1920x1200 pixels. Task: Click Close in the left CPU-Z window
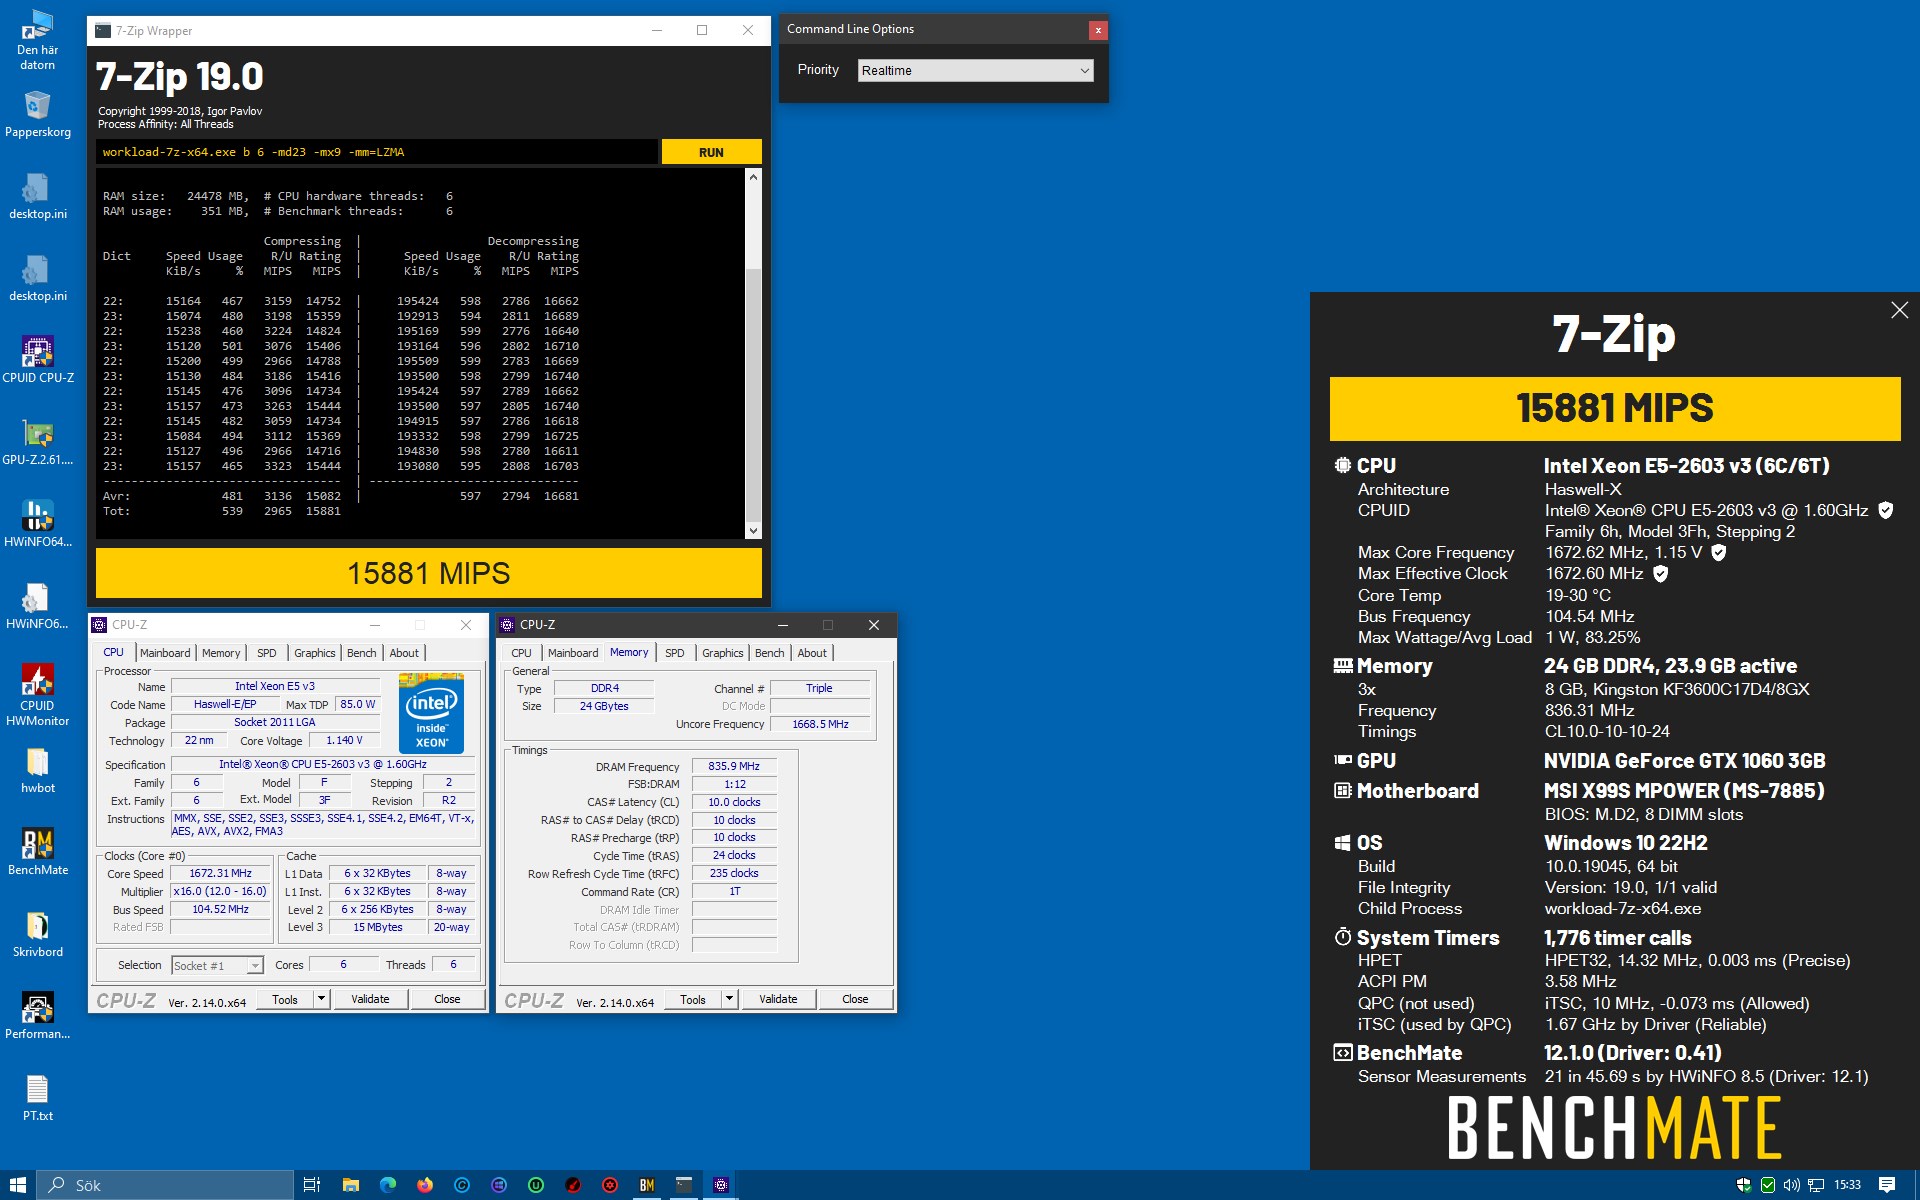click(x=447, y=999)
